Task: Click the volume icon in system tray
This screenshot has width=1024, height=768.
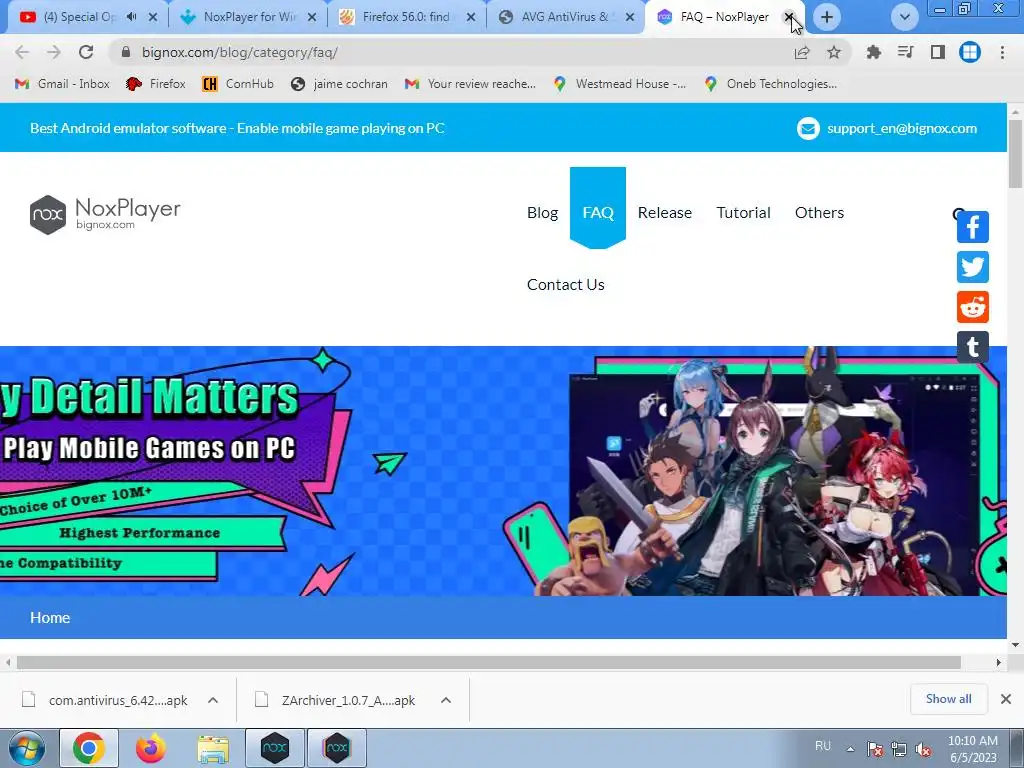Action: 923,750
